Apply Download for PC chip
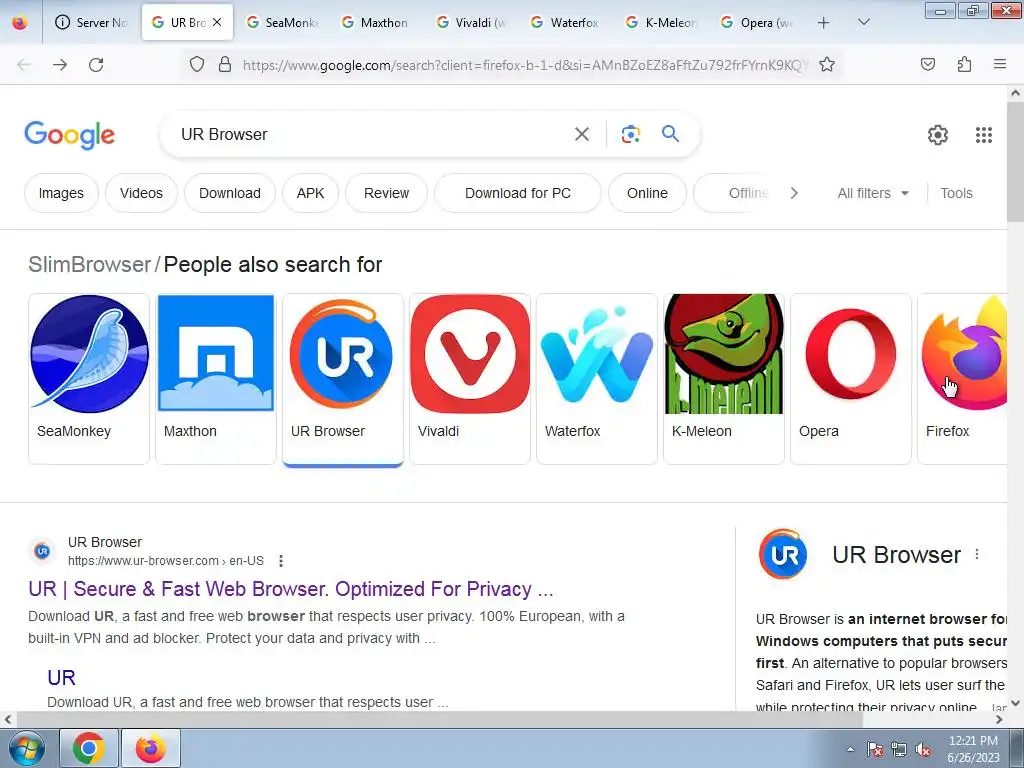The image size is (1024, 768). click(x=518, y=193)
